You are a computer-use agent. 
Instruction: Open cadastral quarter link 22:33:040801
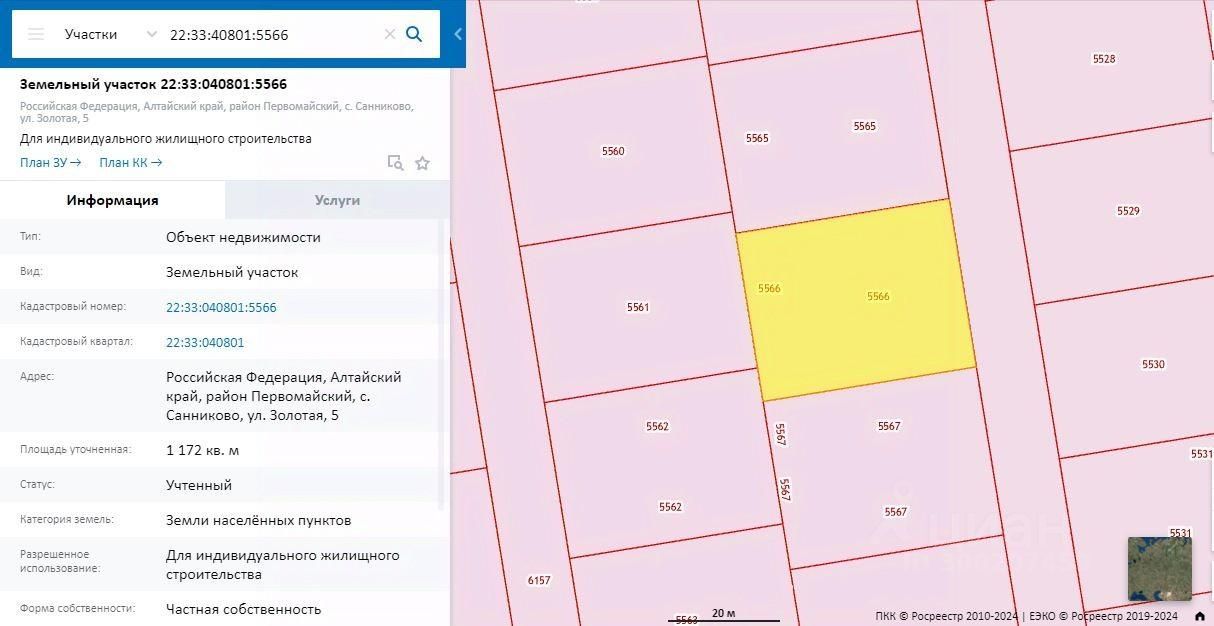(205, 342)
